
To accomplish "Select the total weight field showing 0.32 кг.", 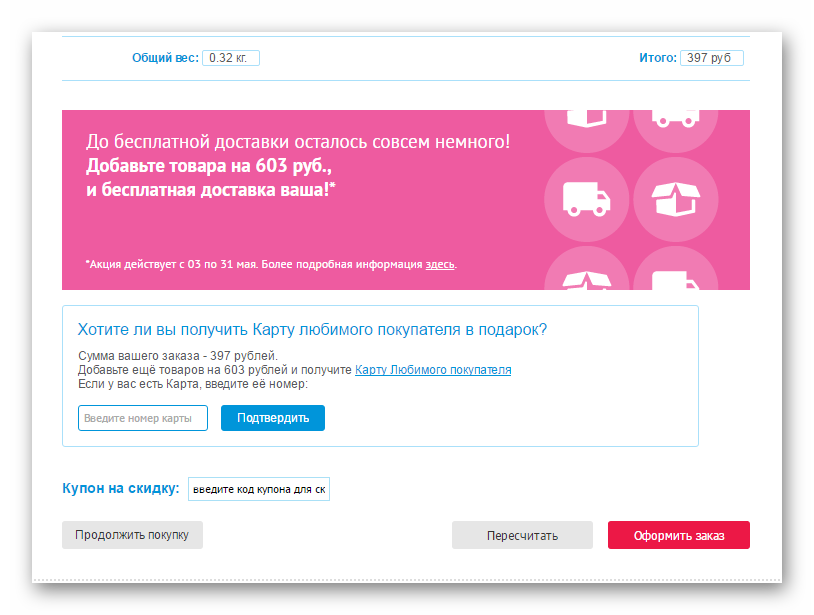I will [x=231, y=58].
